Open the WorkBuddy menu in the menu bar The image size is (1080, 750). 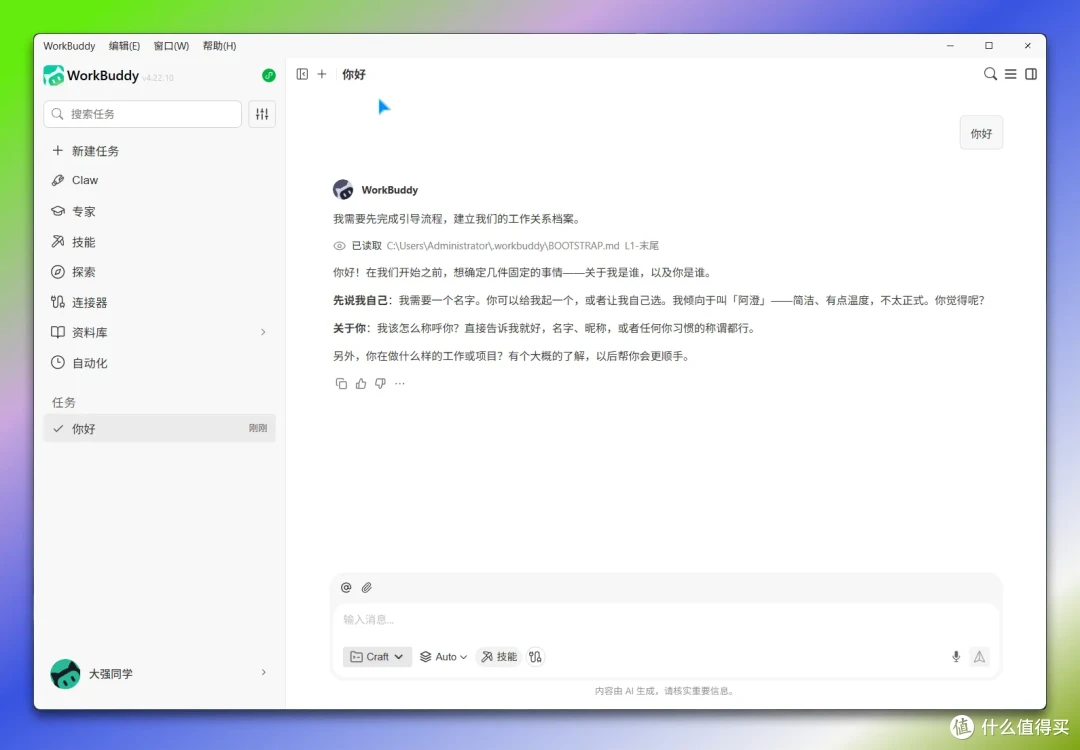[69, 46]
